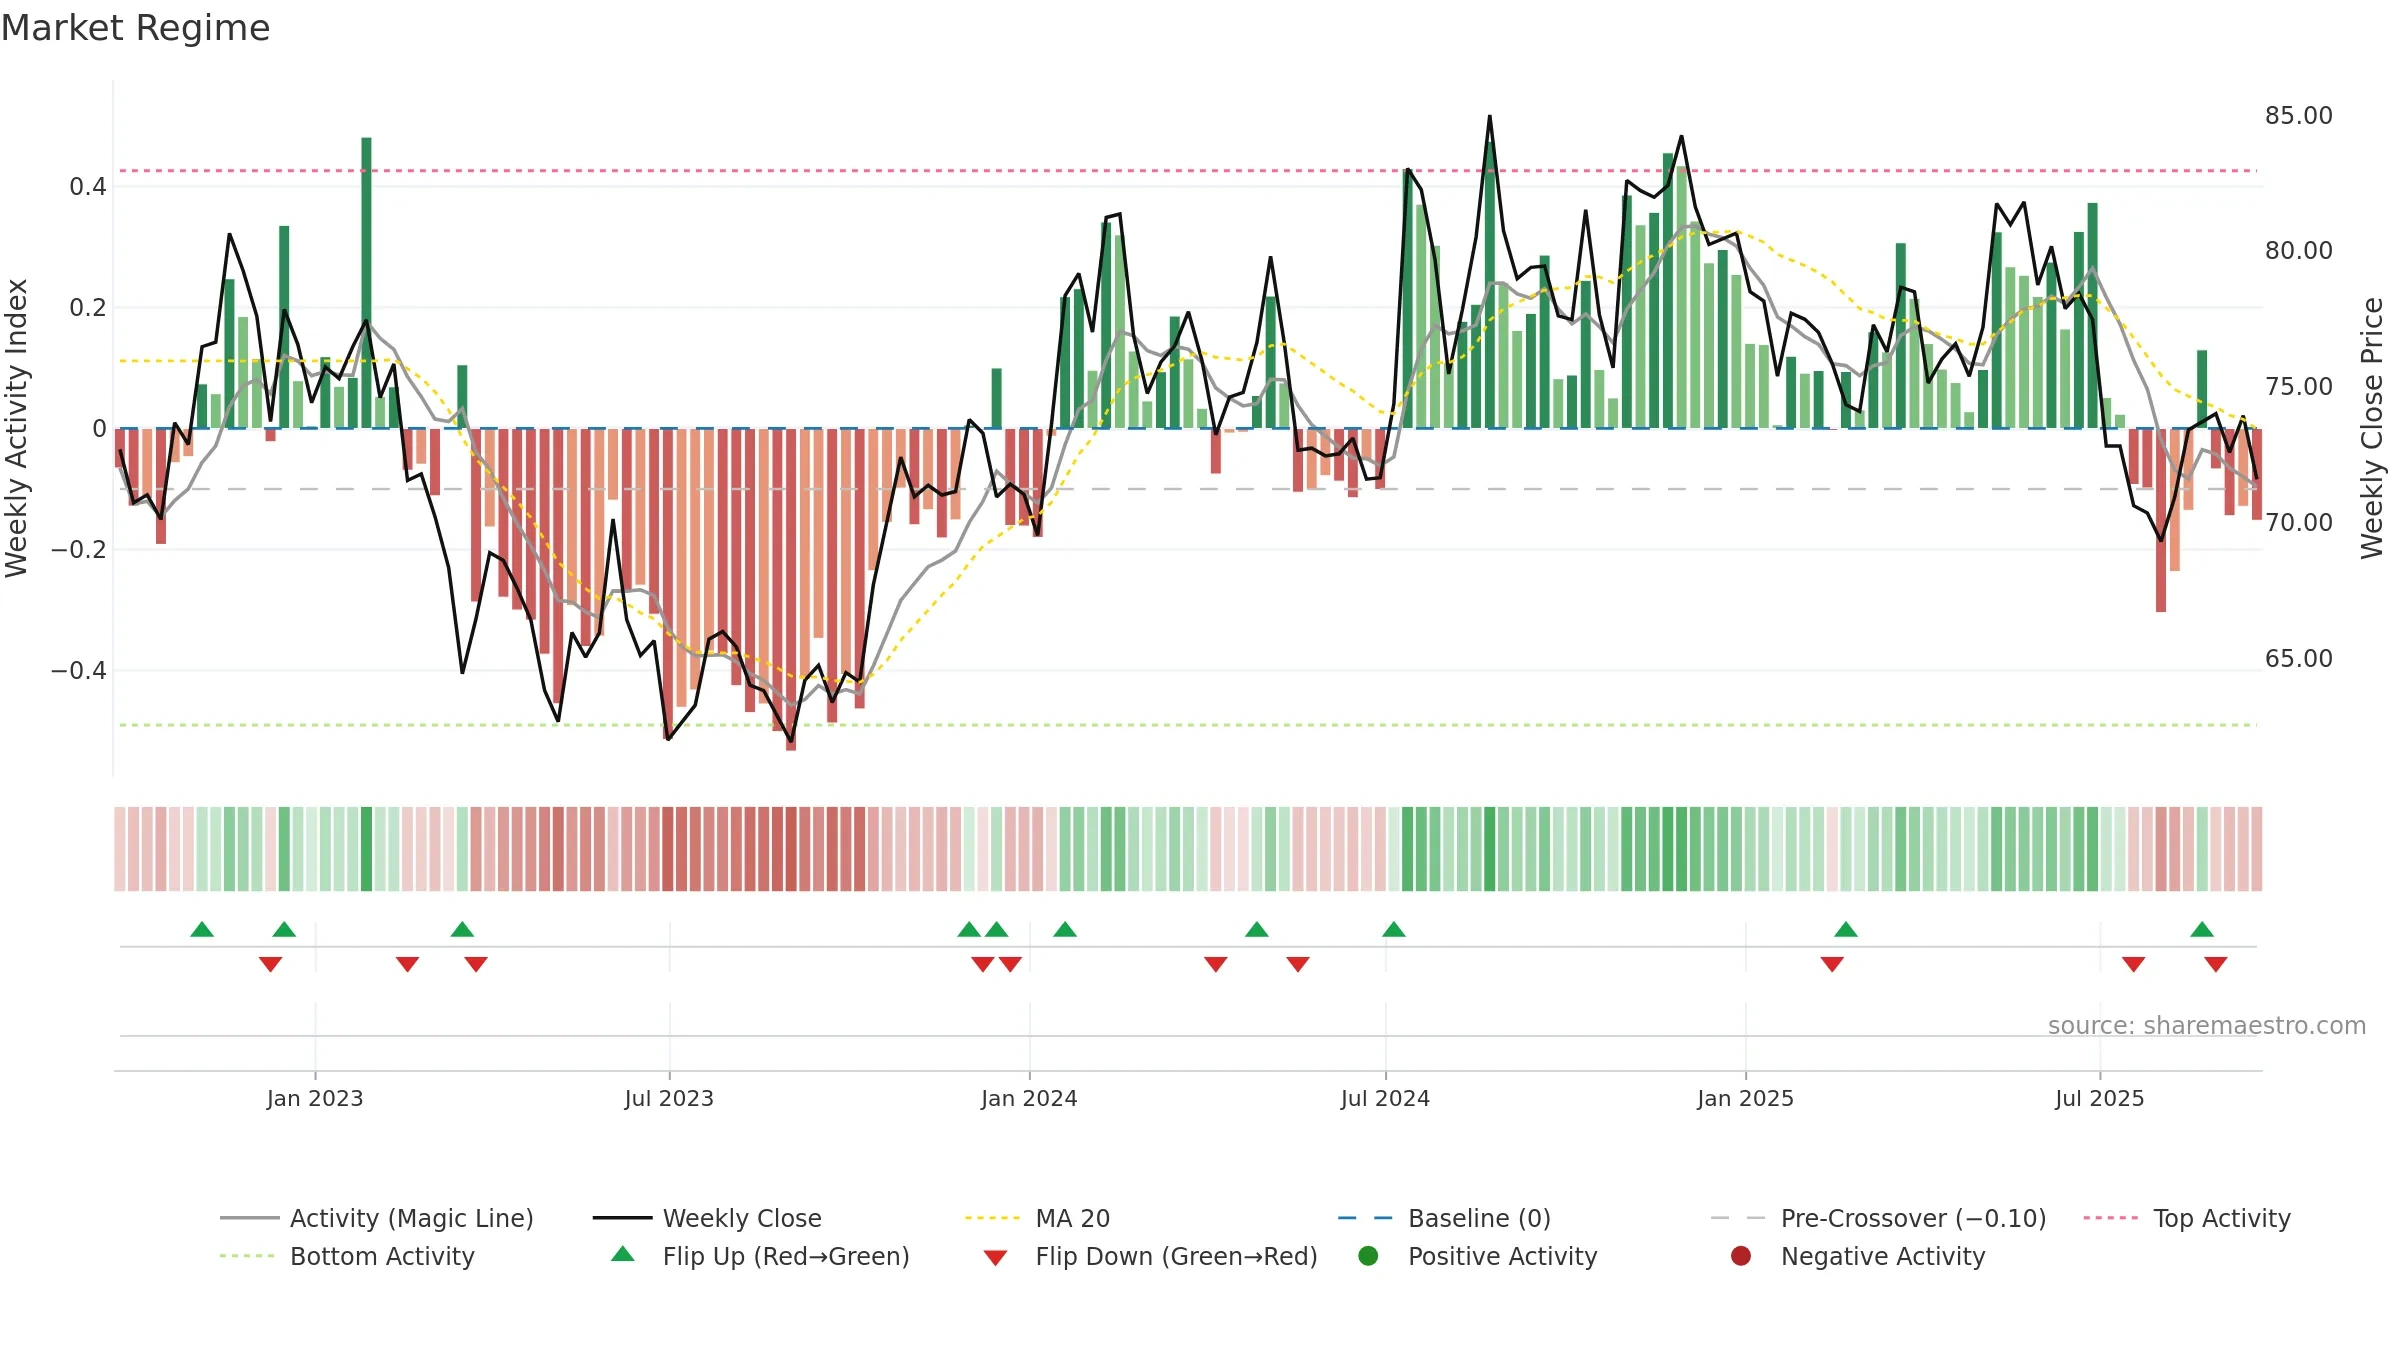Toggle the MA 20 legend entry
Screen dimensions: 2400x1350
(1037, 1218)
